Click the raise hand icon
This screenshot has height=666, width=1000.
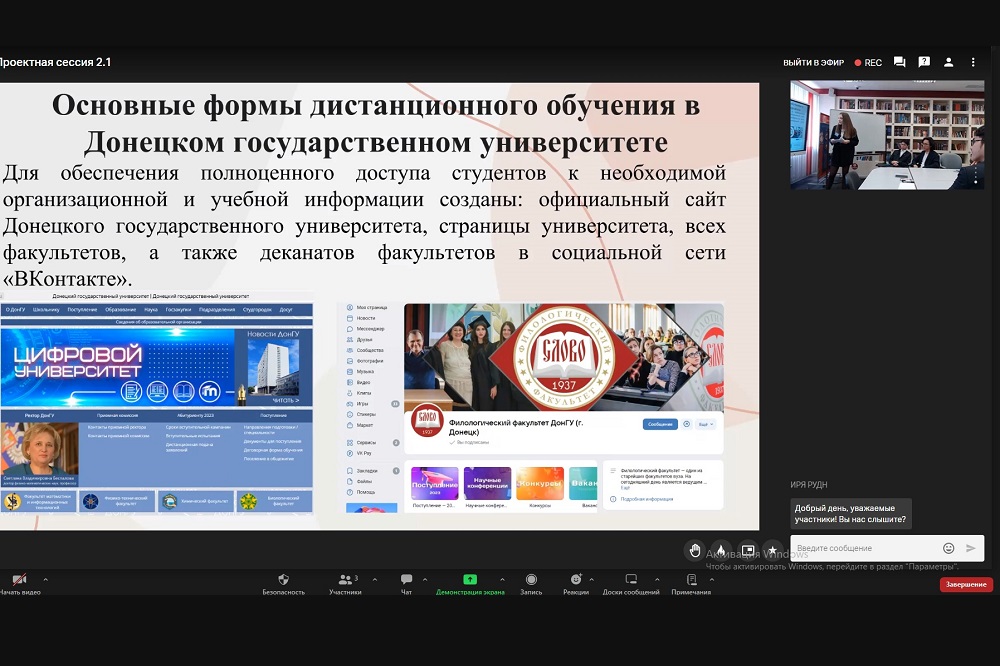click(x=695, y=551)
